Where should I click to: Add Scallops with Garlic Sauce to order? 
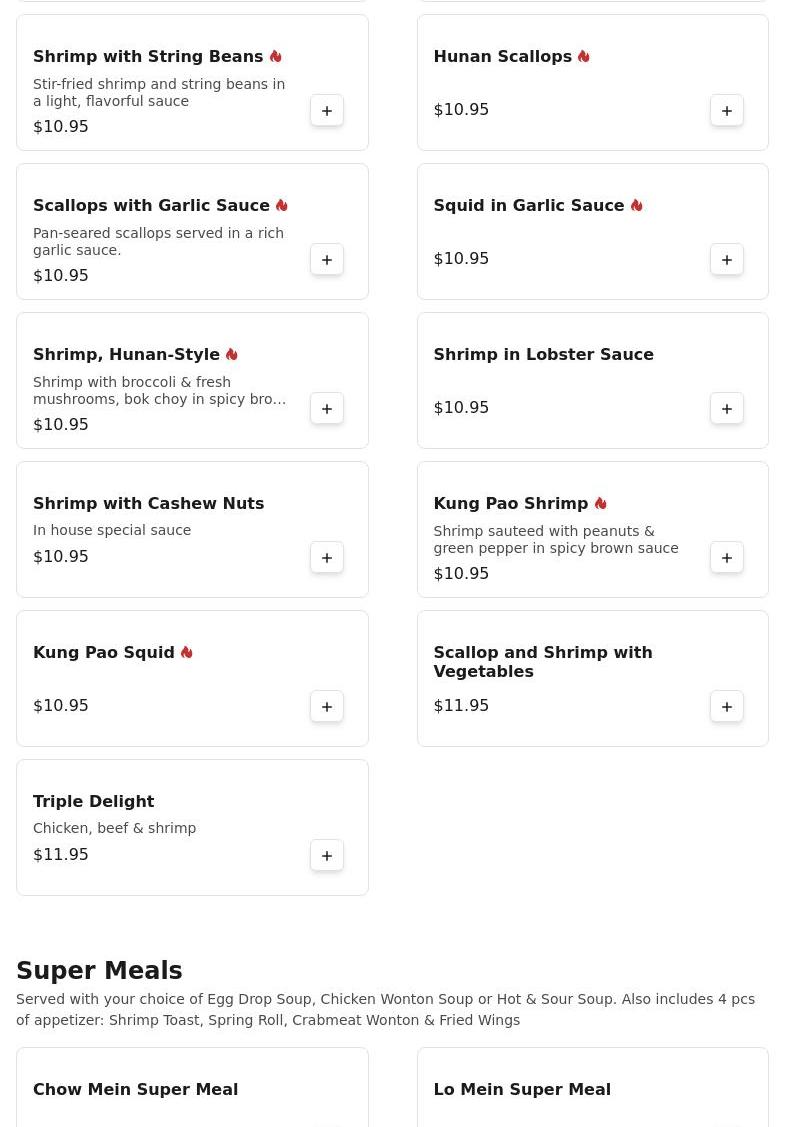click(327, 260)
